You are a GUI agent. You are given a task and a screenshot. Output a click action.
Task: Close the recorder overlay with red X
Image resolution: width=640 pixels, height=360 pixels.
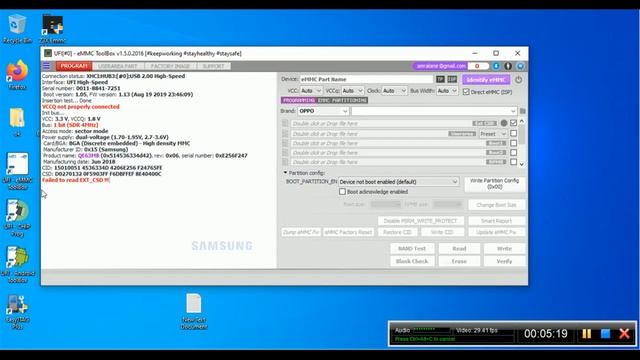coord(624,333)
